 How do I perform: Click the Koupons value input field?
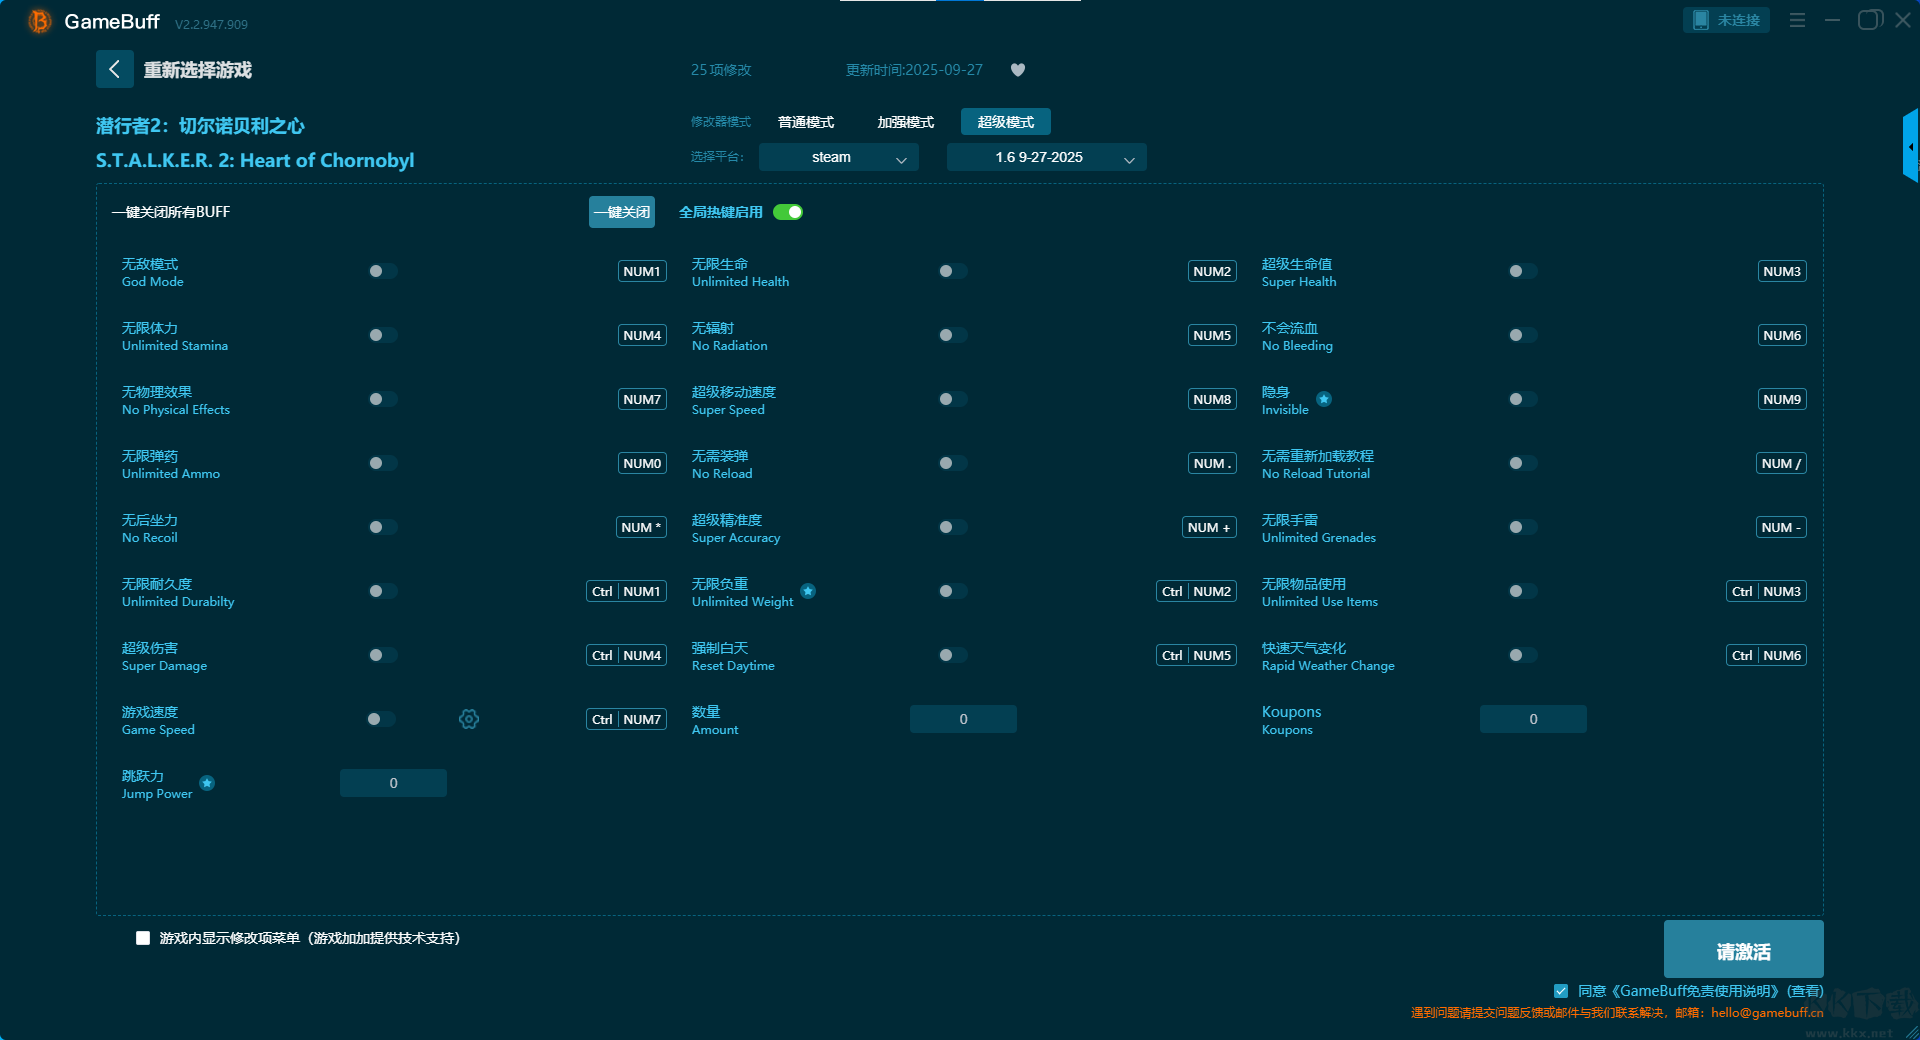1533,719
